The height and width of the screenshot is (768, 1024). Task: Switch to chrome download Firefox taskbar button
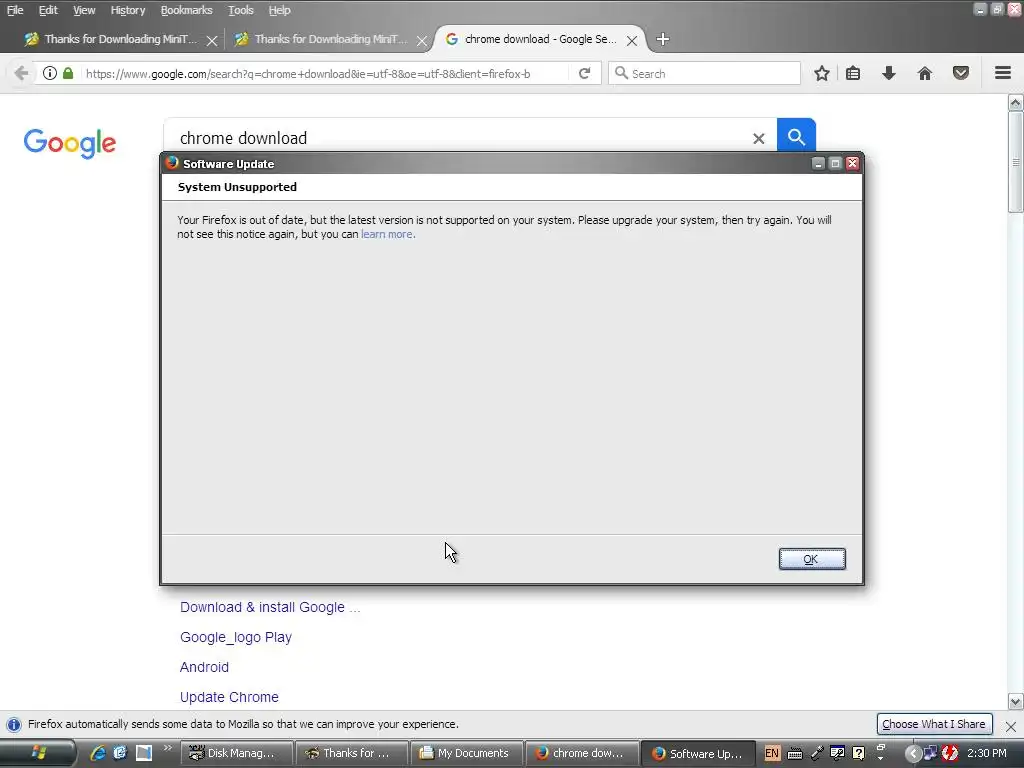click(583, 753)
